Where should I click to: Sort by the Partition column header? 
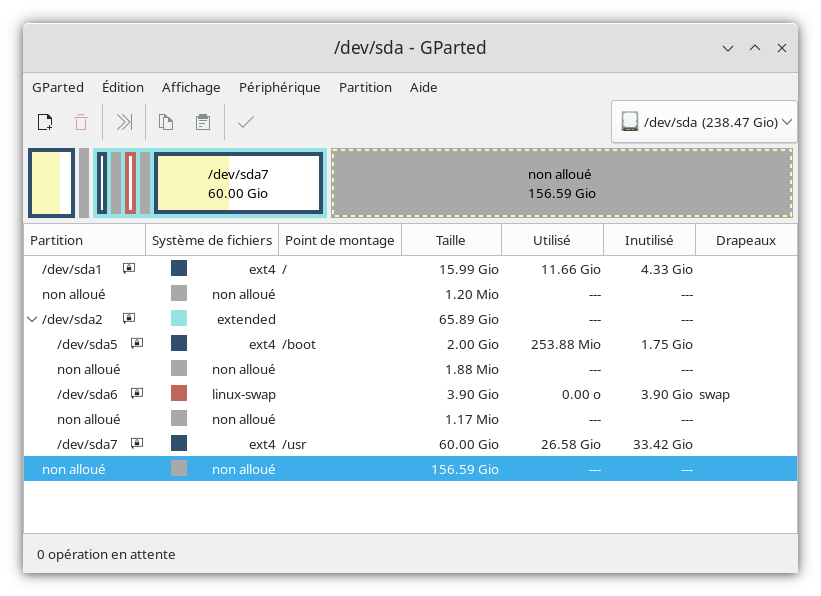pos(84,240)
